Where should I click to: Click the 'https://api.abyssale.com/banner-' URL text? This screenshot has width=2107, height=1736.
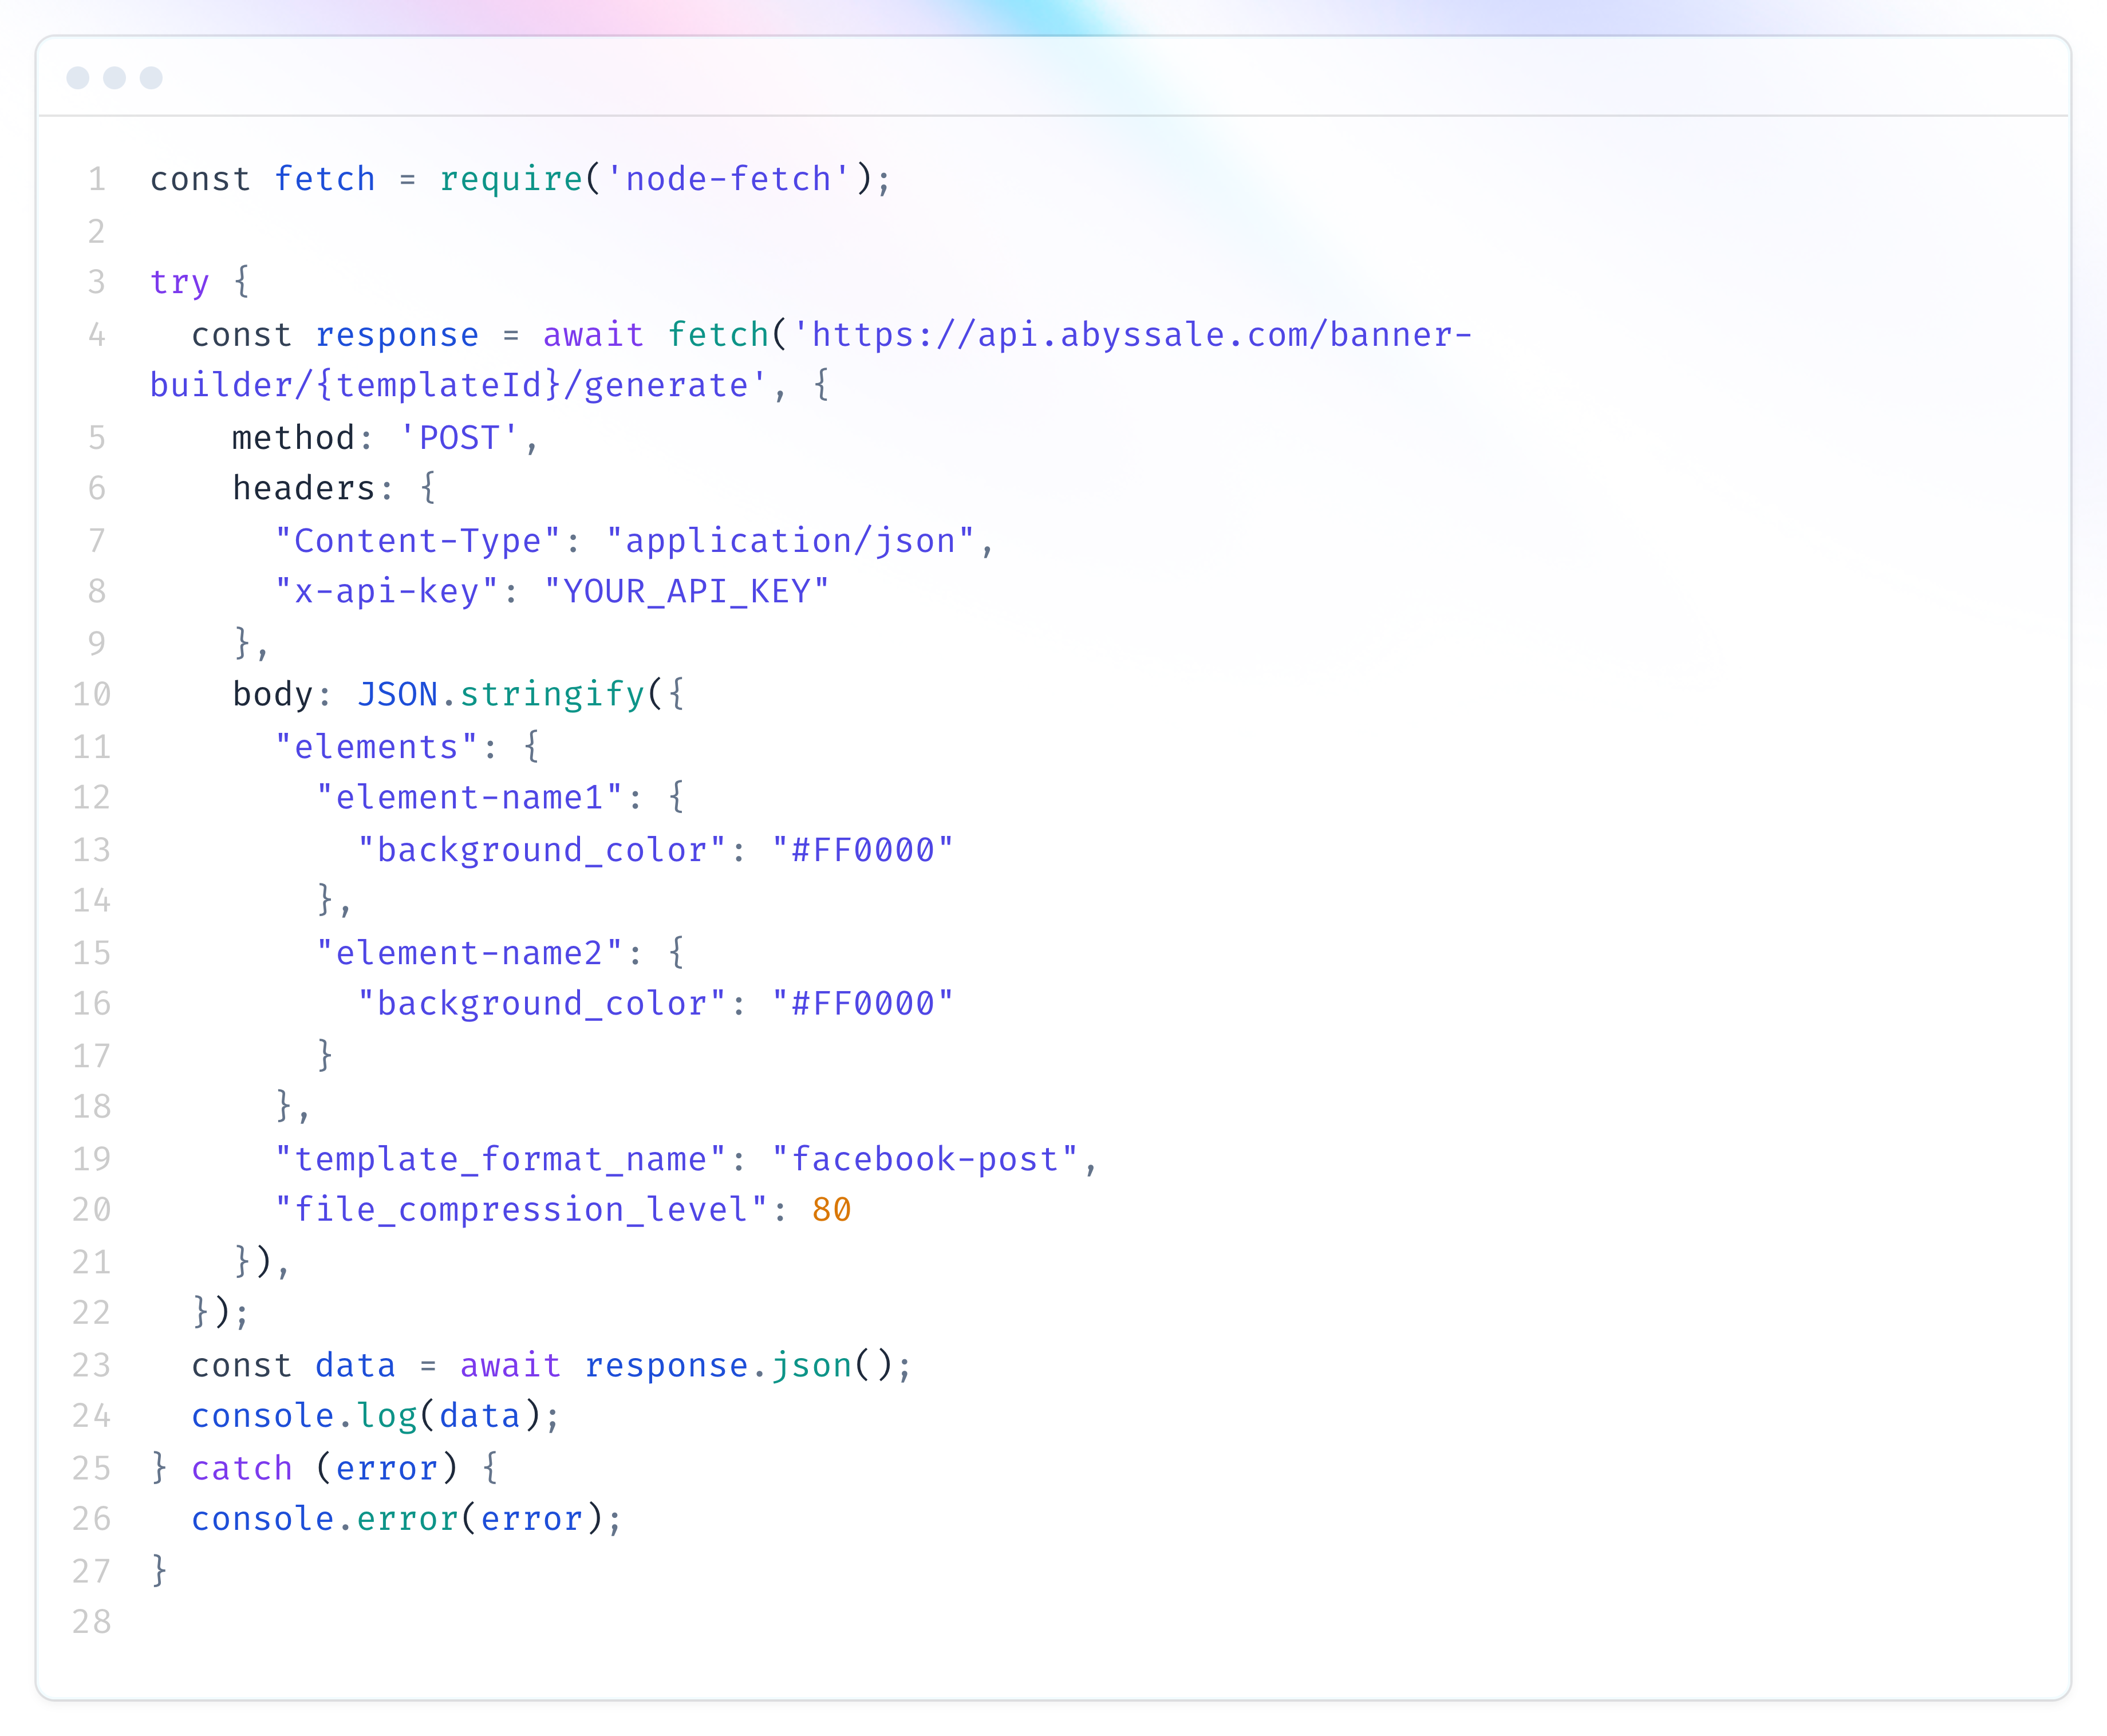coord(1133,334)
